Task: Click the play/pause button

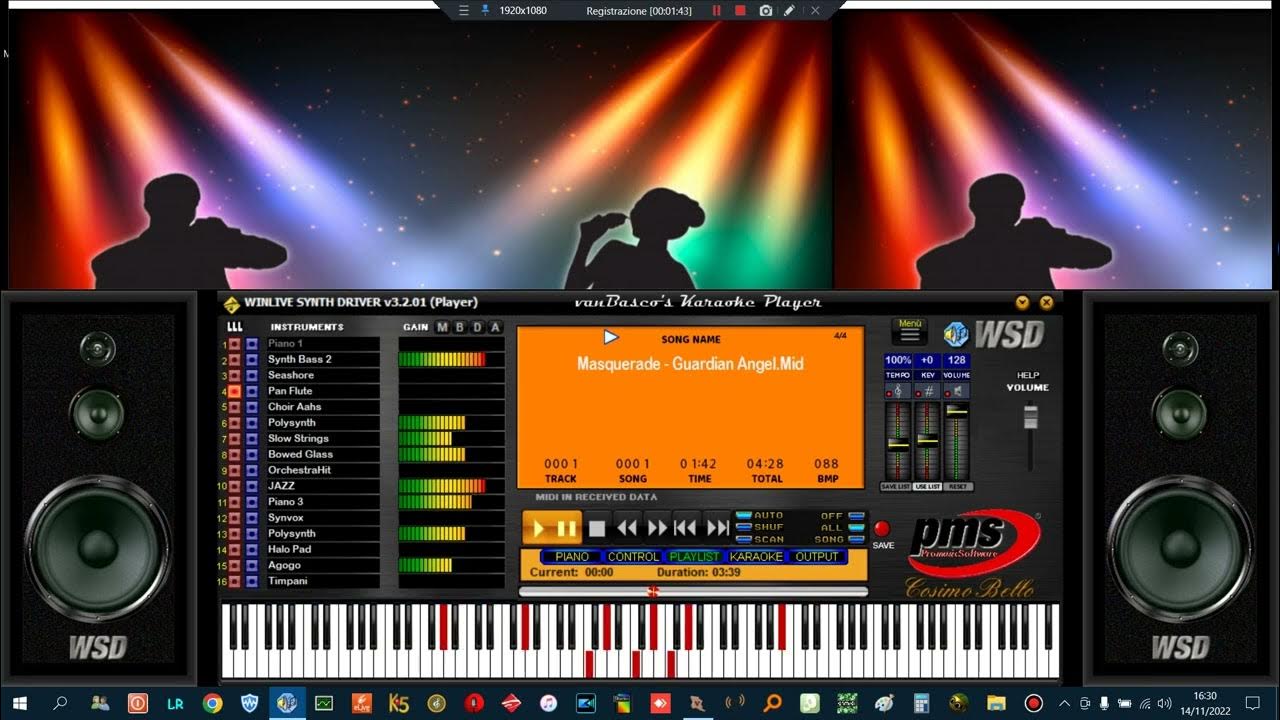Action: pyautogui.click(x=552, y=528)
